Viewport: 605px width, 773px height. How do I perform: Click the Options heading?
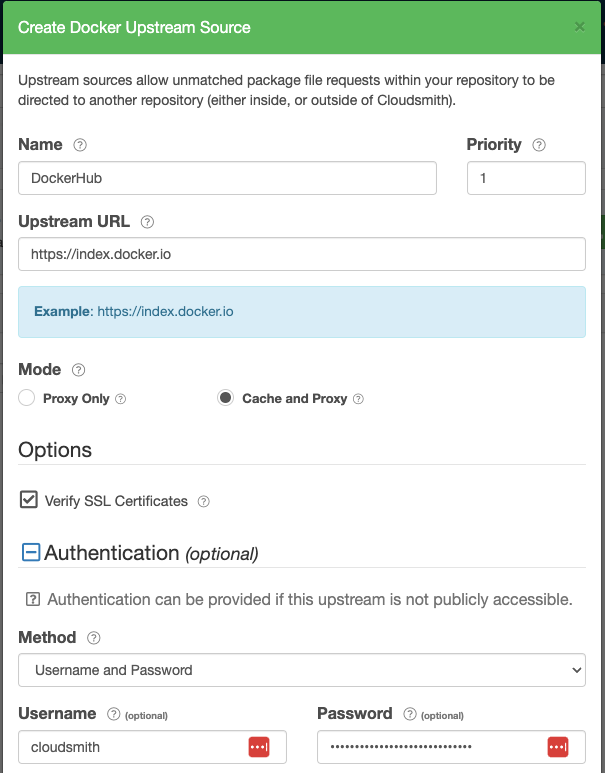click(x=55, y=450)
